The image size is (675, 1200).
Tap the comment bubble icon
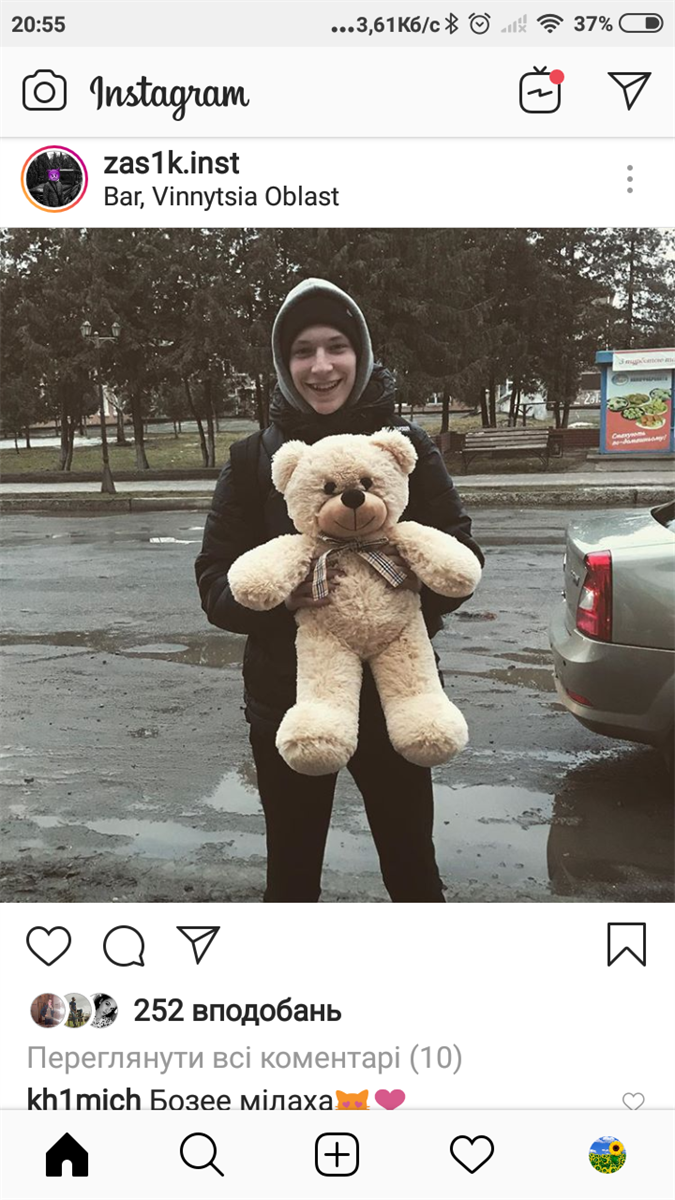coord(124,945)
